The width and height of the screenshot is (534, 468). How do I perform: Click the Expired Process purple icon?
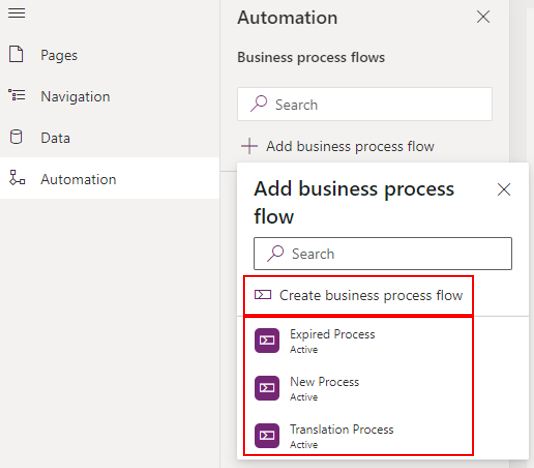[267, 340]
